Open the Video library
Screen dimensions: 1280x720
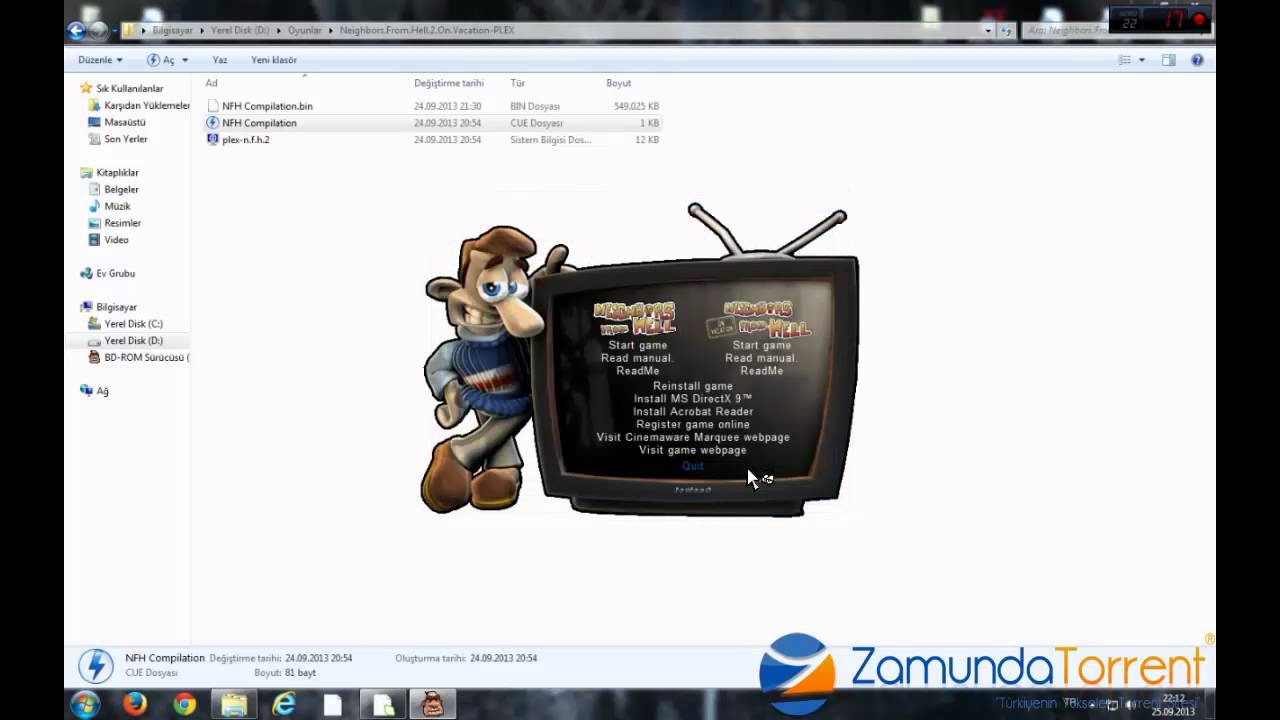(116, 240)
